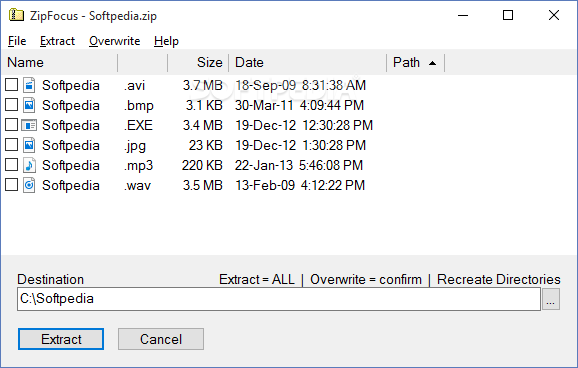Click the image icon of Softpedia .bmp

tap(29, 105)
